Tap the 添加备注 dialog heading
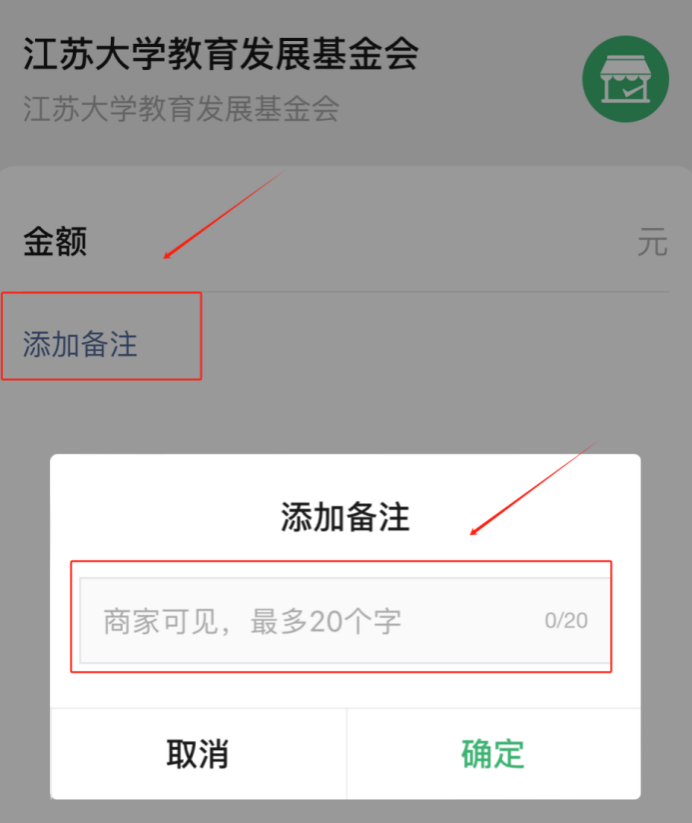The width and height of the screenshot is (692, 823). pyautogui.click(x=345, y=517)
